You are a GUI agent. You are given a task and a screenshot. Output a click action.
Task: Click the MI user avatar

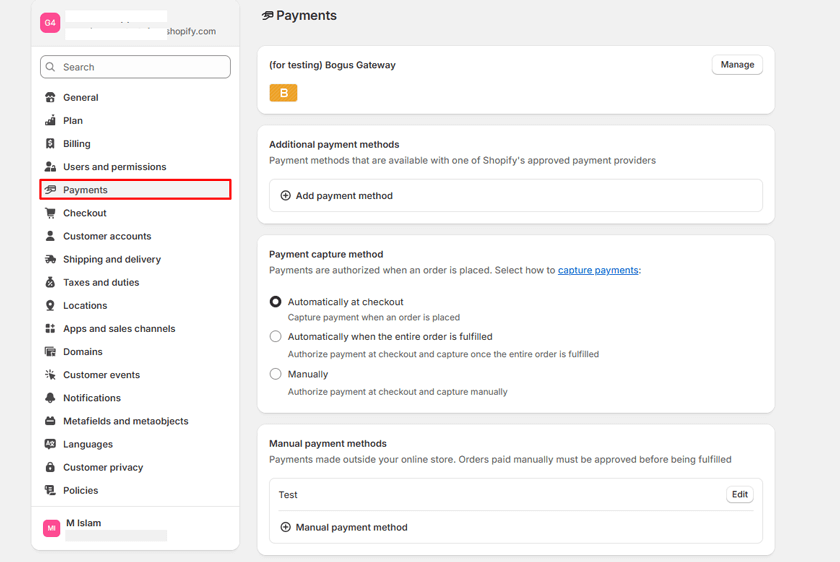(x=51, y=528)
